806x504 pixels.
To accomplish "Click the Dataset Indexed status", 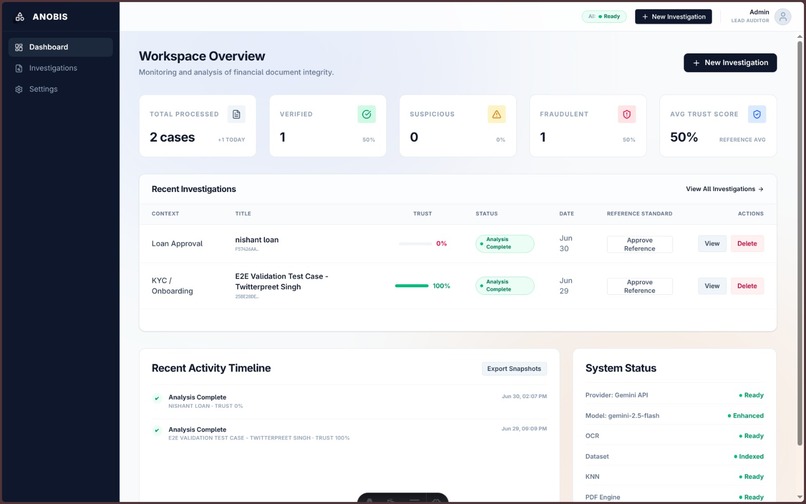I will (x=748, y=457).
